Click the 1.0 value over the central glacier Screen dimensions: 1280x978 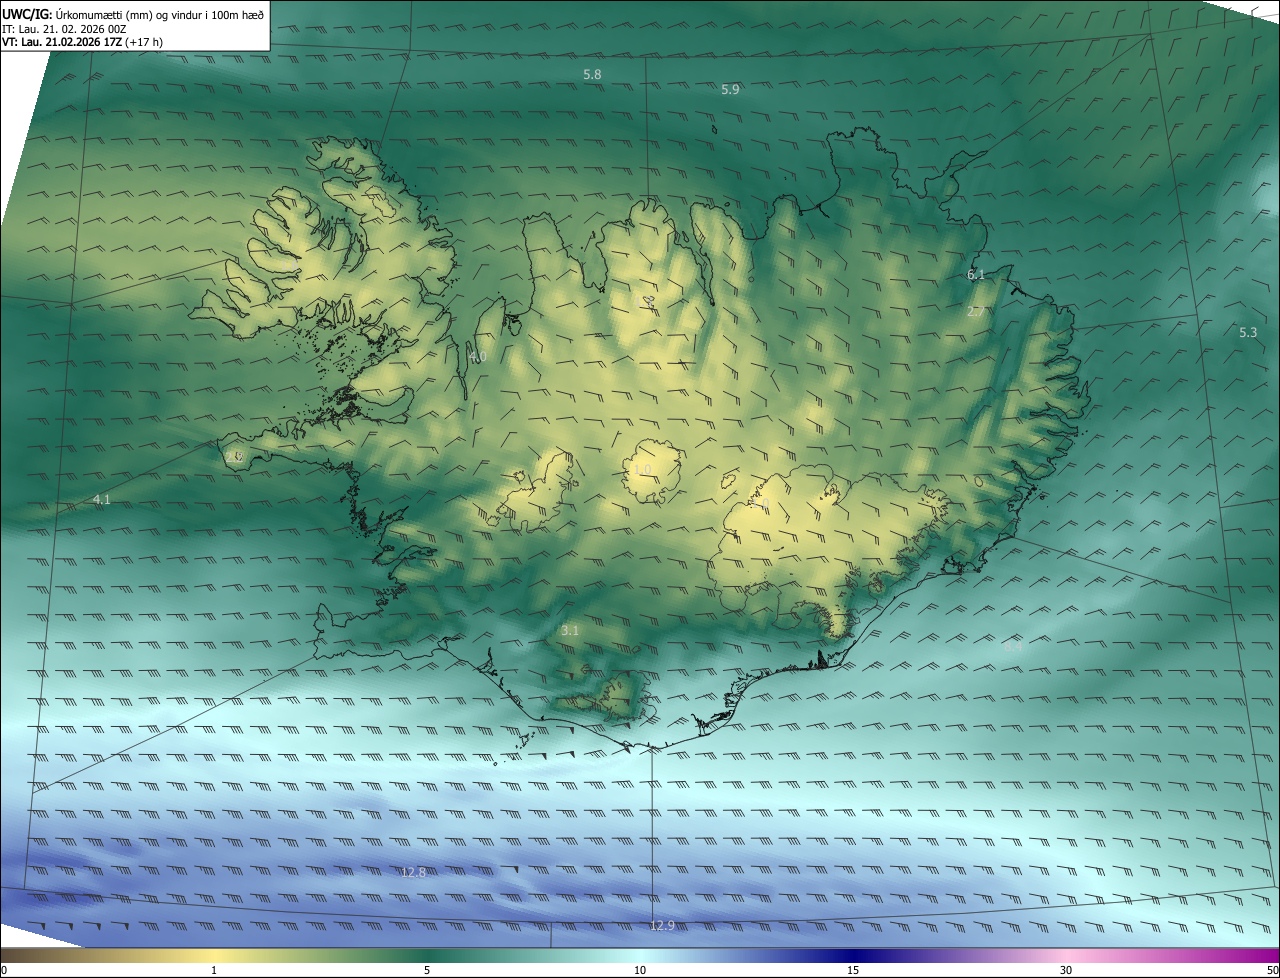click(643, 469)
